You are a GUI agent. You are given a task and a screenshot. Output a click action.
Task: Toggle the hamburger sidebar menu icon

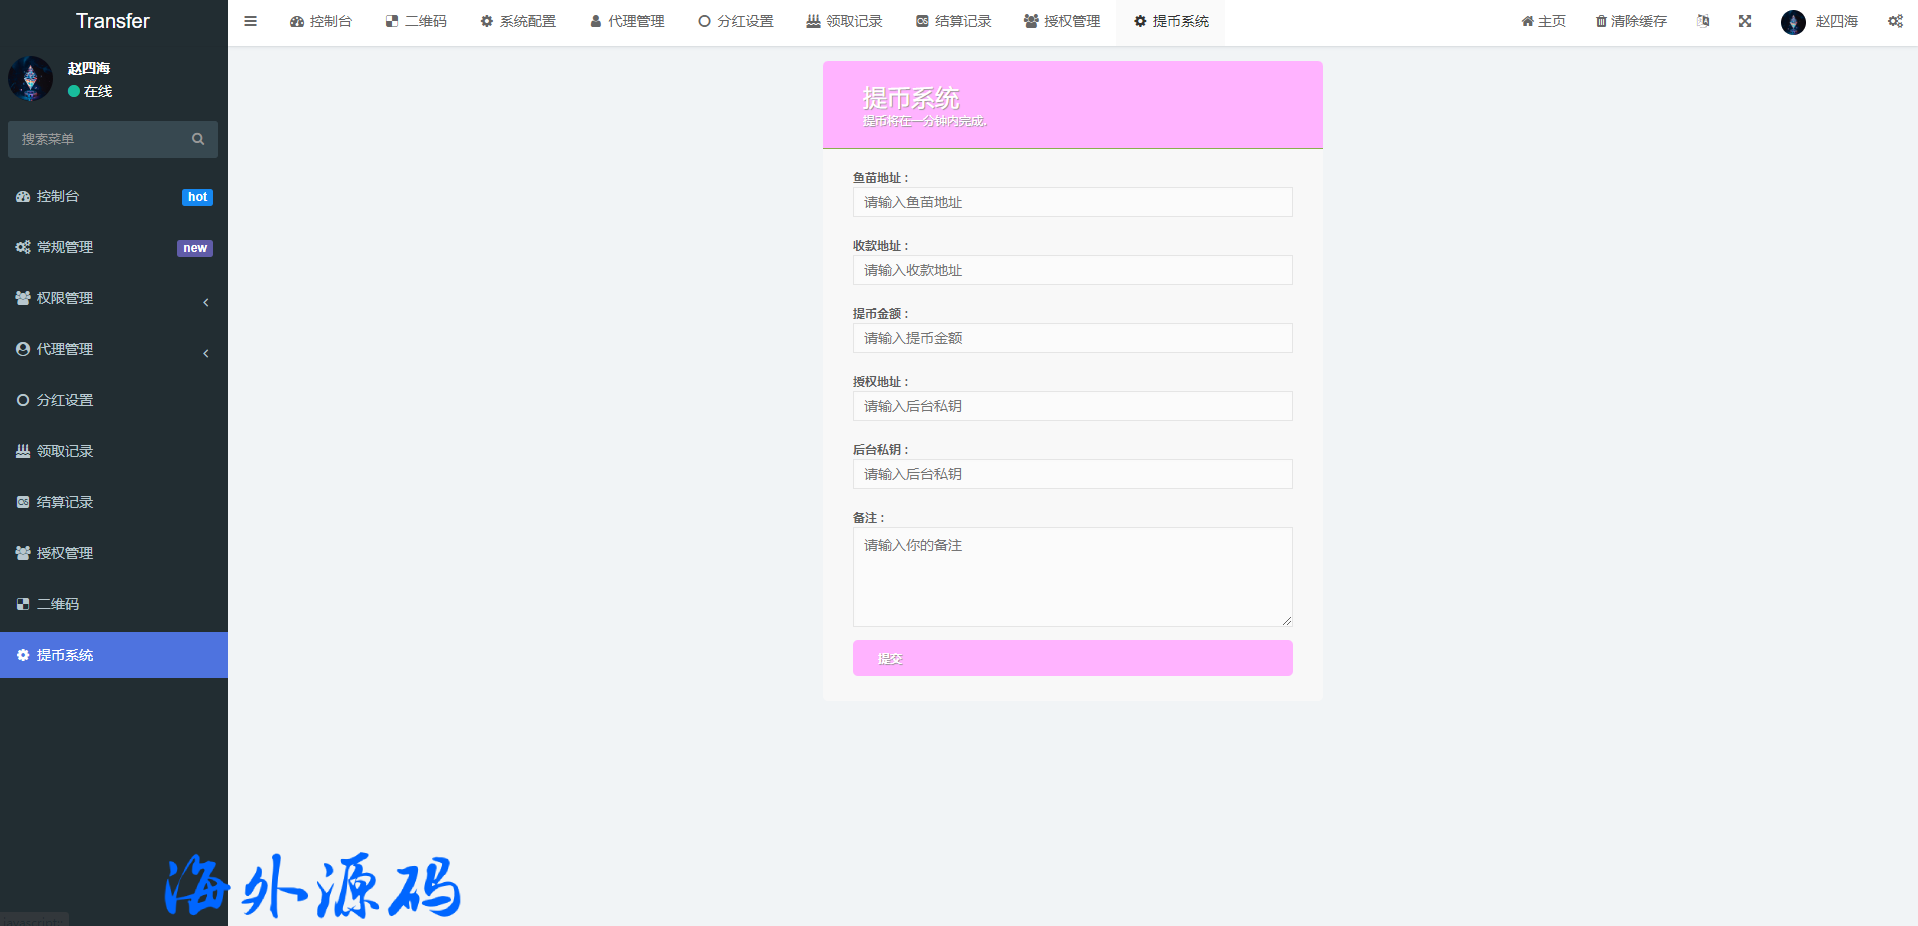pyautogui.click(x=250, y=21)
